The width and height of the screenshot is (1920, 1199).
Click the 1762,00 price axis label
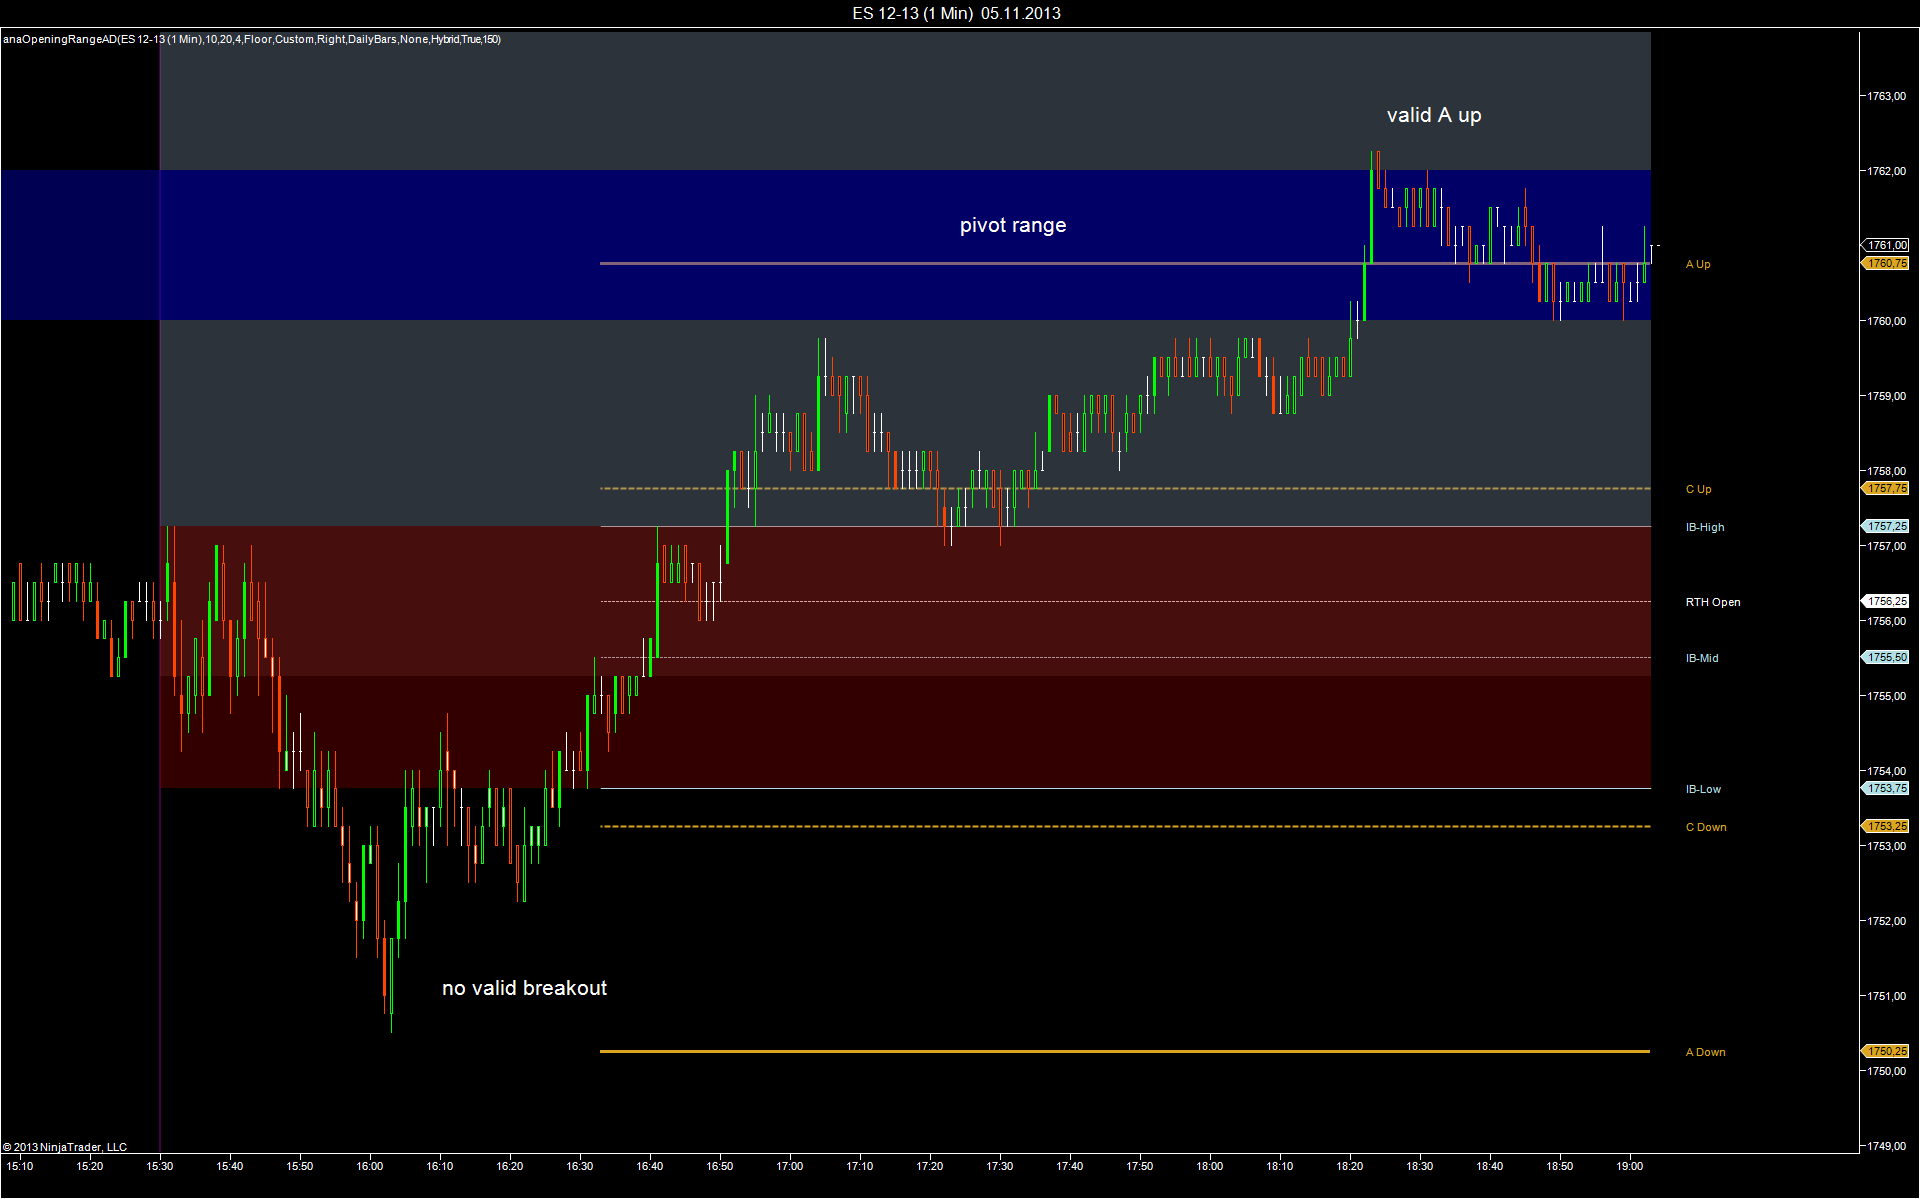click(x=1886, y=171)
